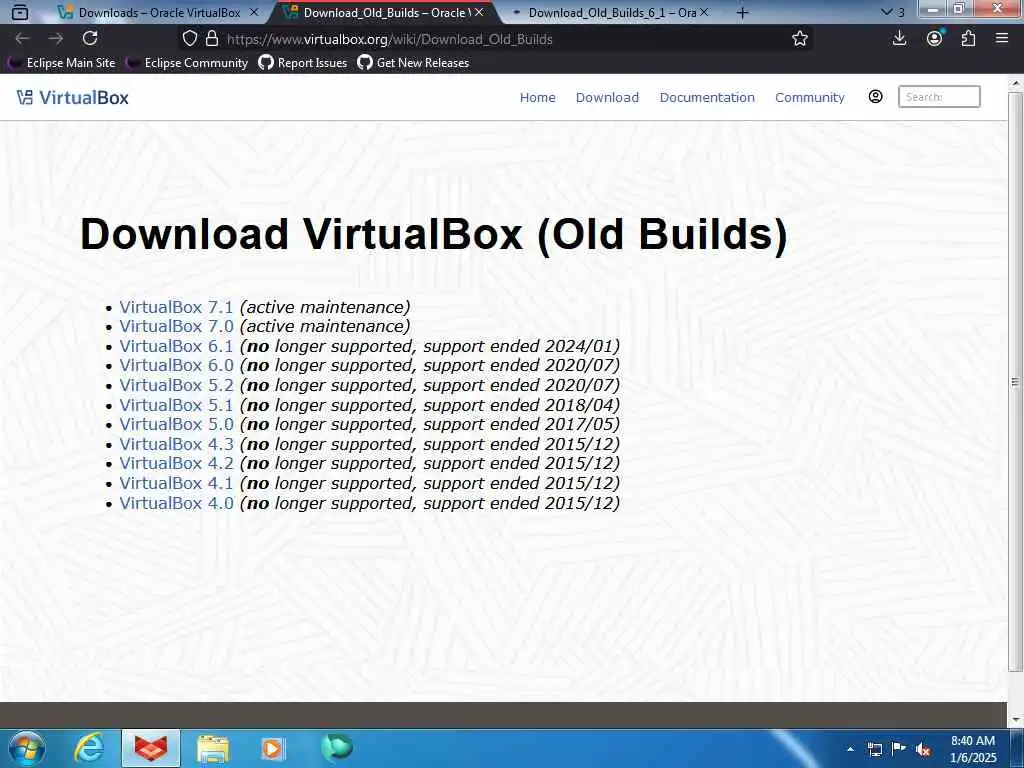Open the VirtualBox 4.1 link
This screenshot has width=1024, height=768.
(176, 483)
